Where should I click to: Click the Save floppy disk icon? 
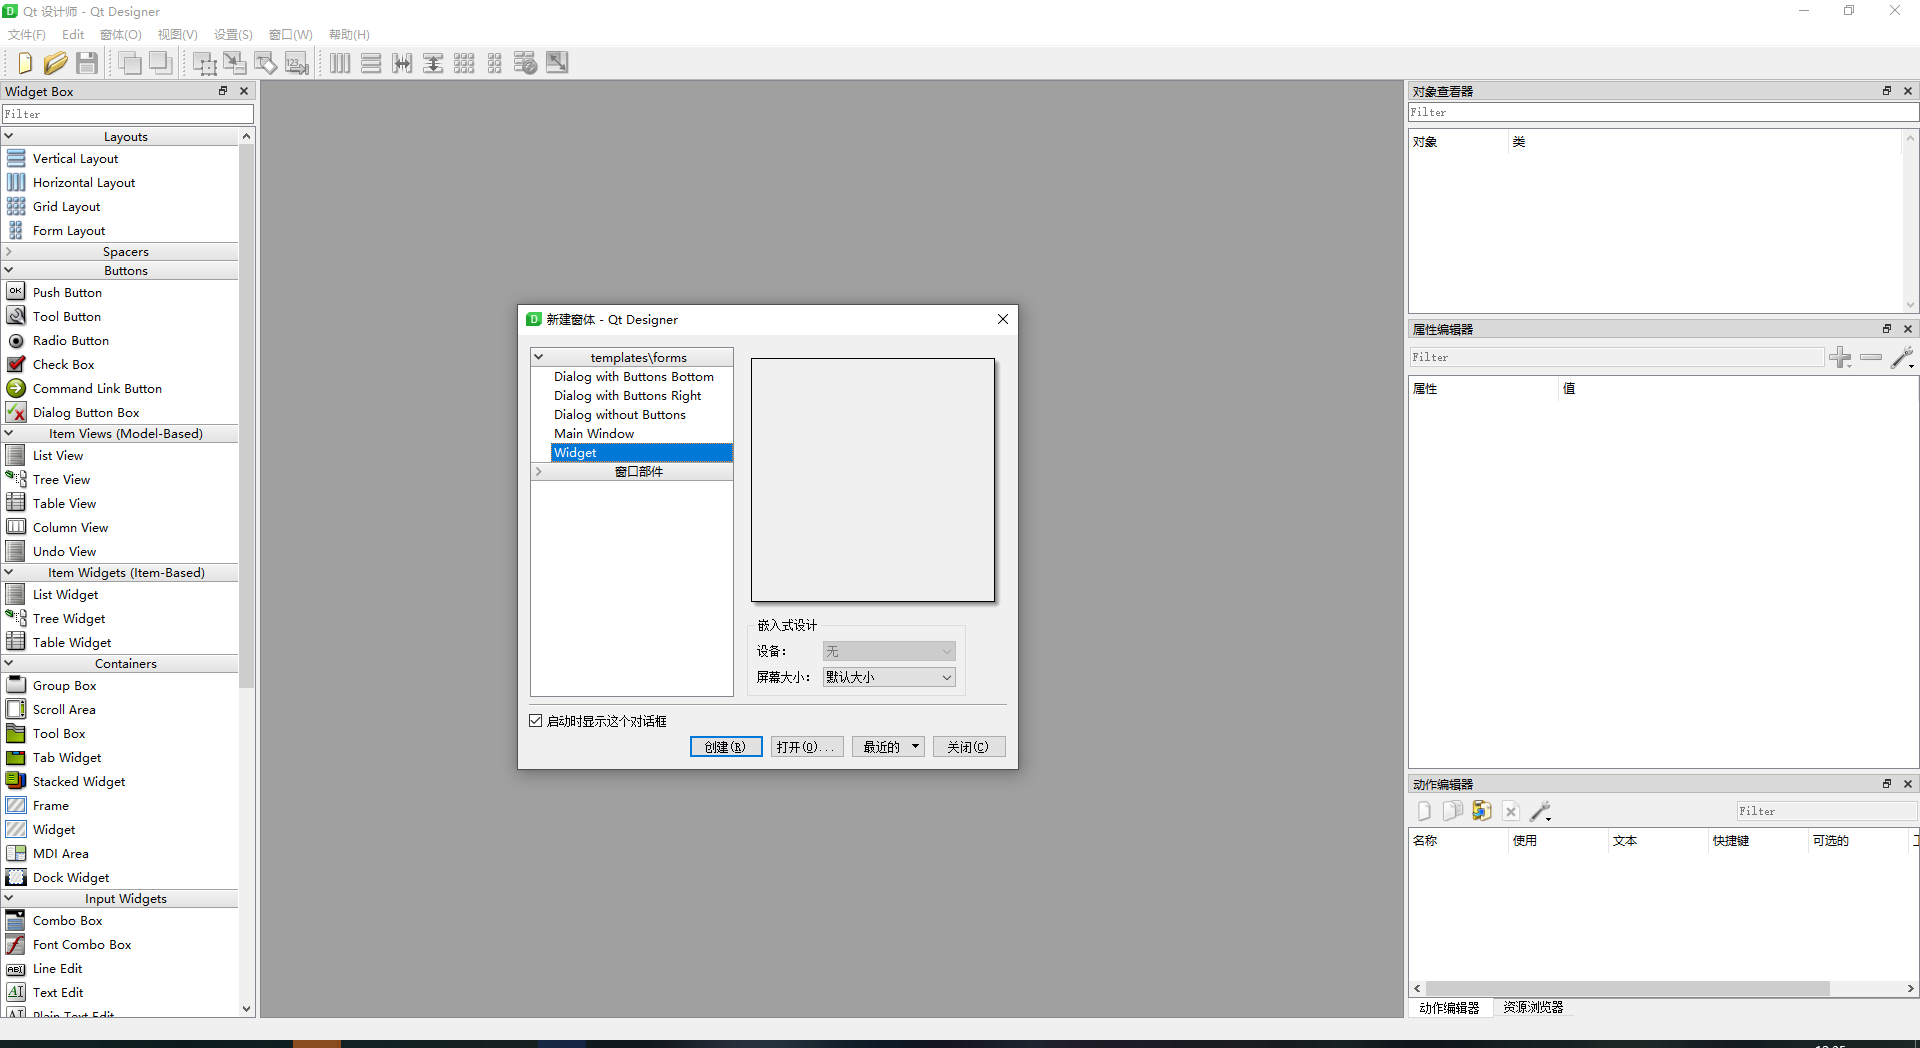click(87, 63)
